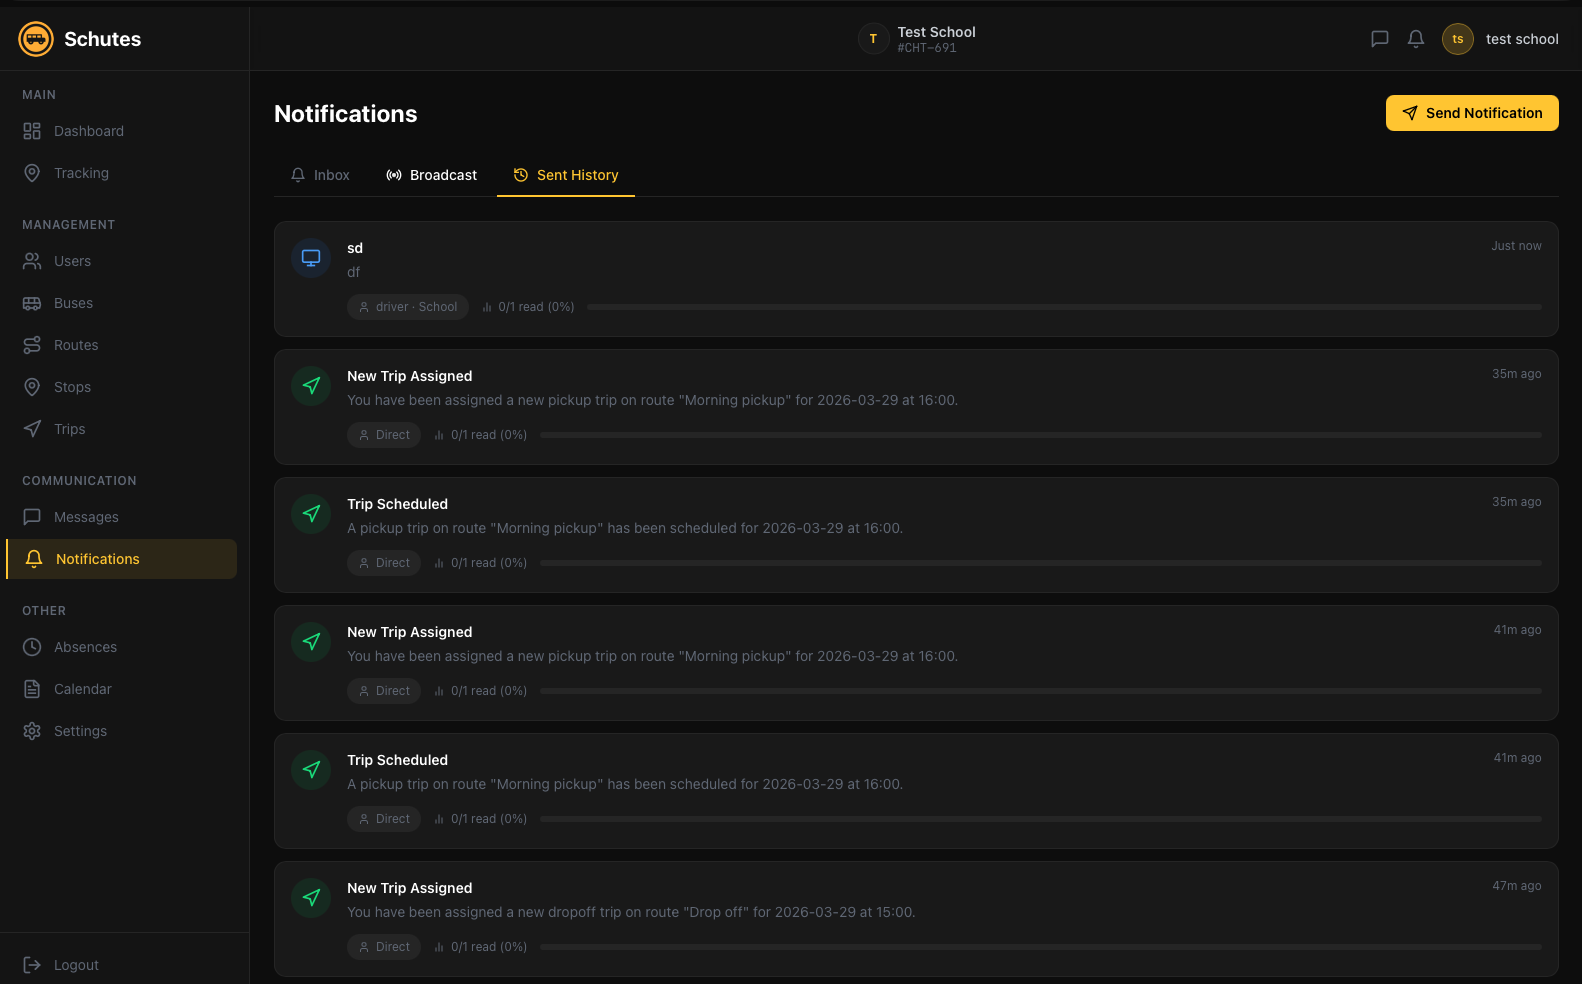Viewport: 1582px width, 984px height.
Task: Switch to the Broadcast tab
Action: [432, 175]
